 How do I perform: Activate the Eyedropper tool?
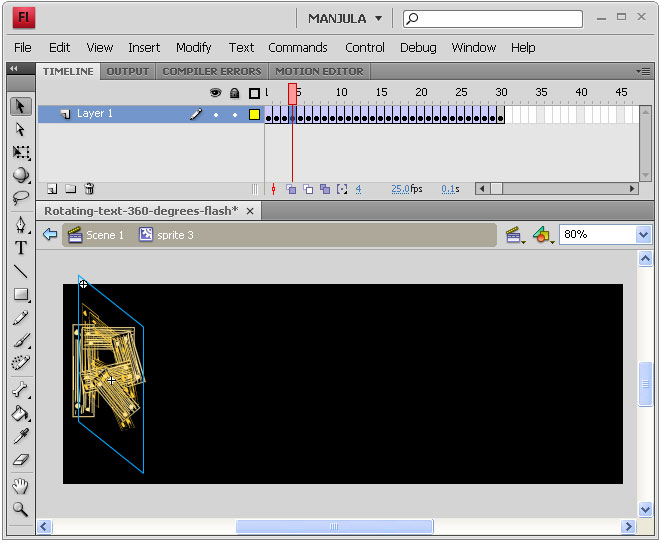tap(21, 436)
